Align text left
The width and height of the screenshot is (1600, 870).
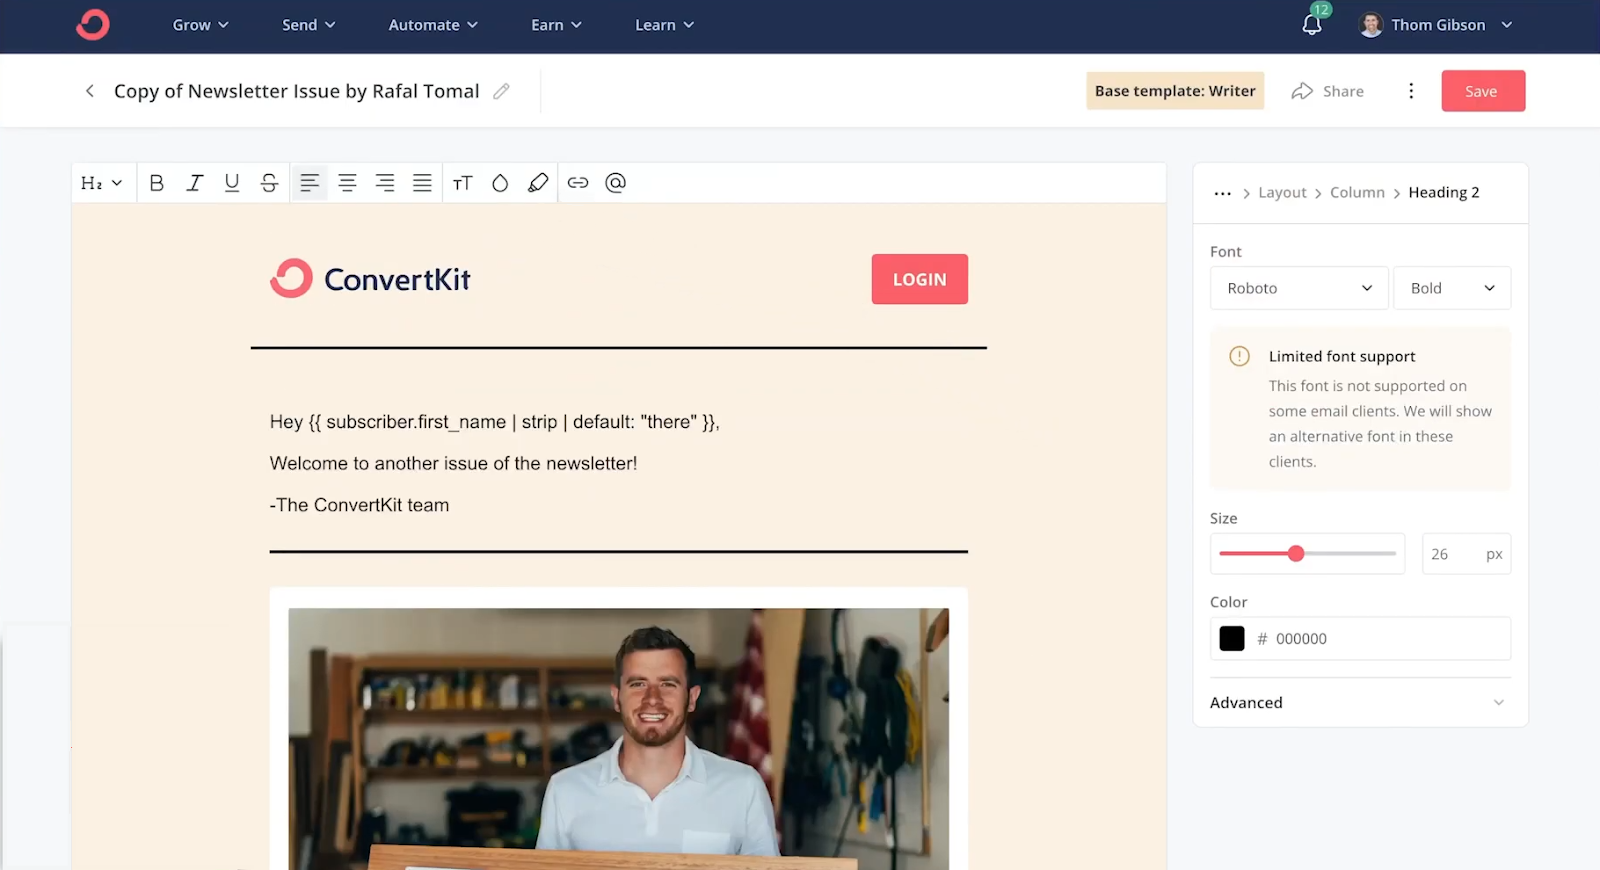pyautogui.click(x=309, y=183)
